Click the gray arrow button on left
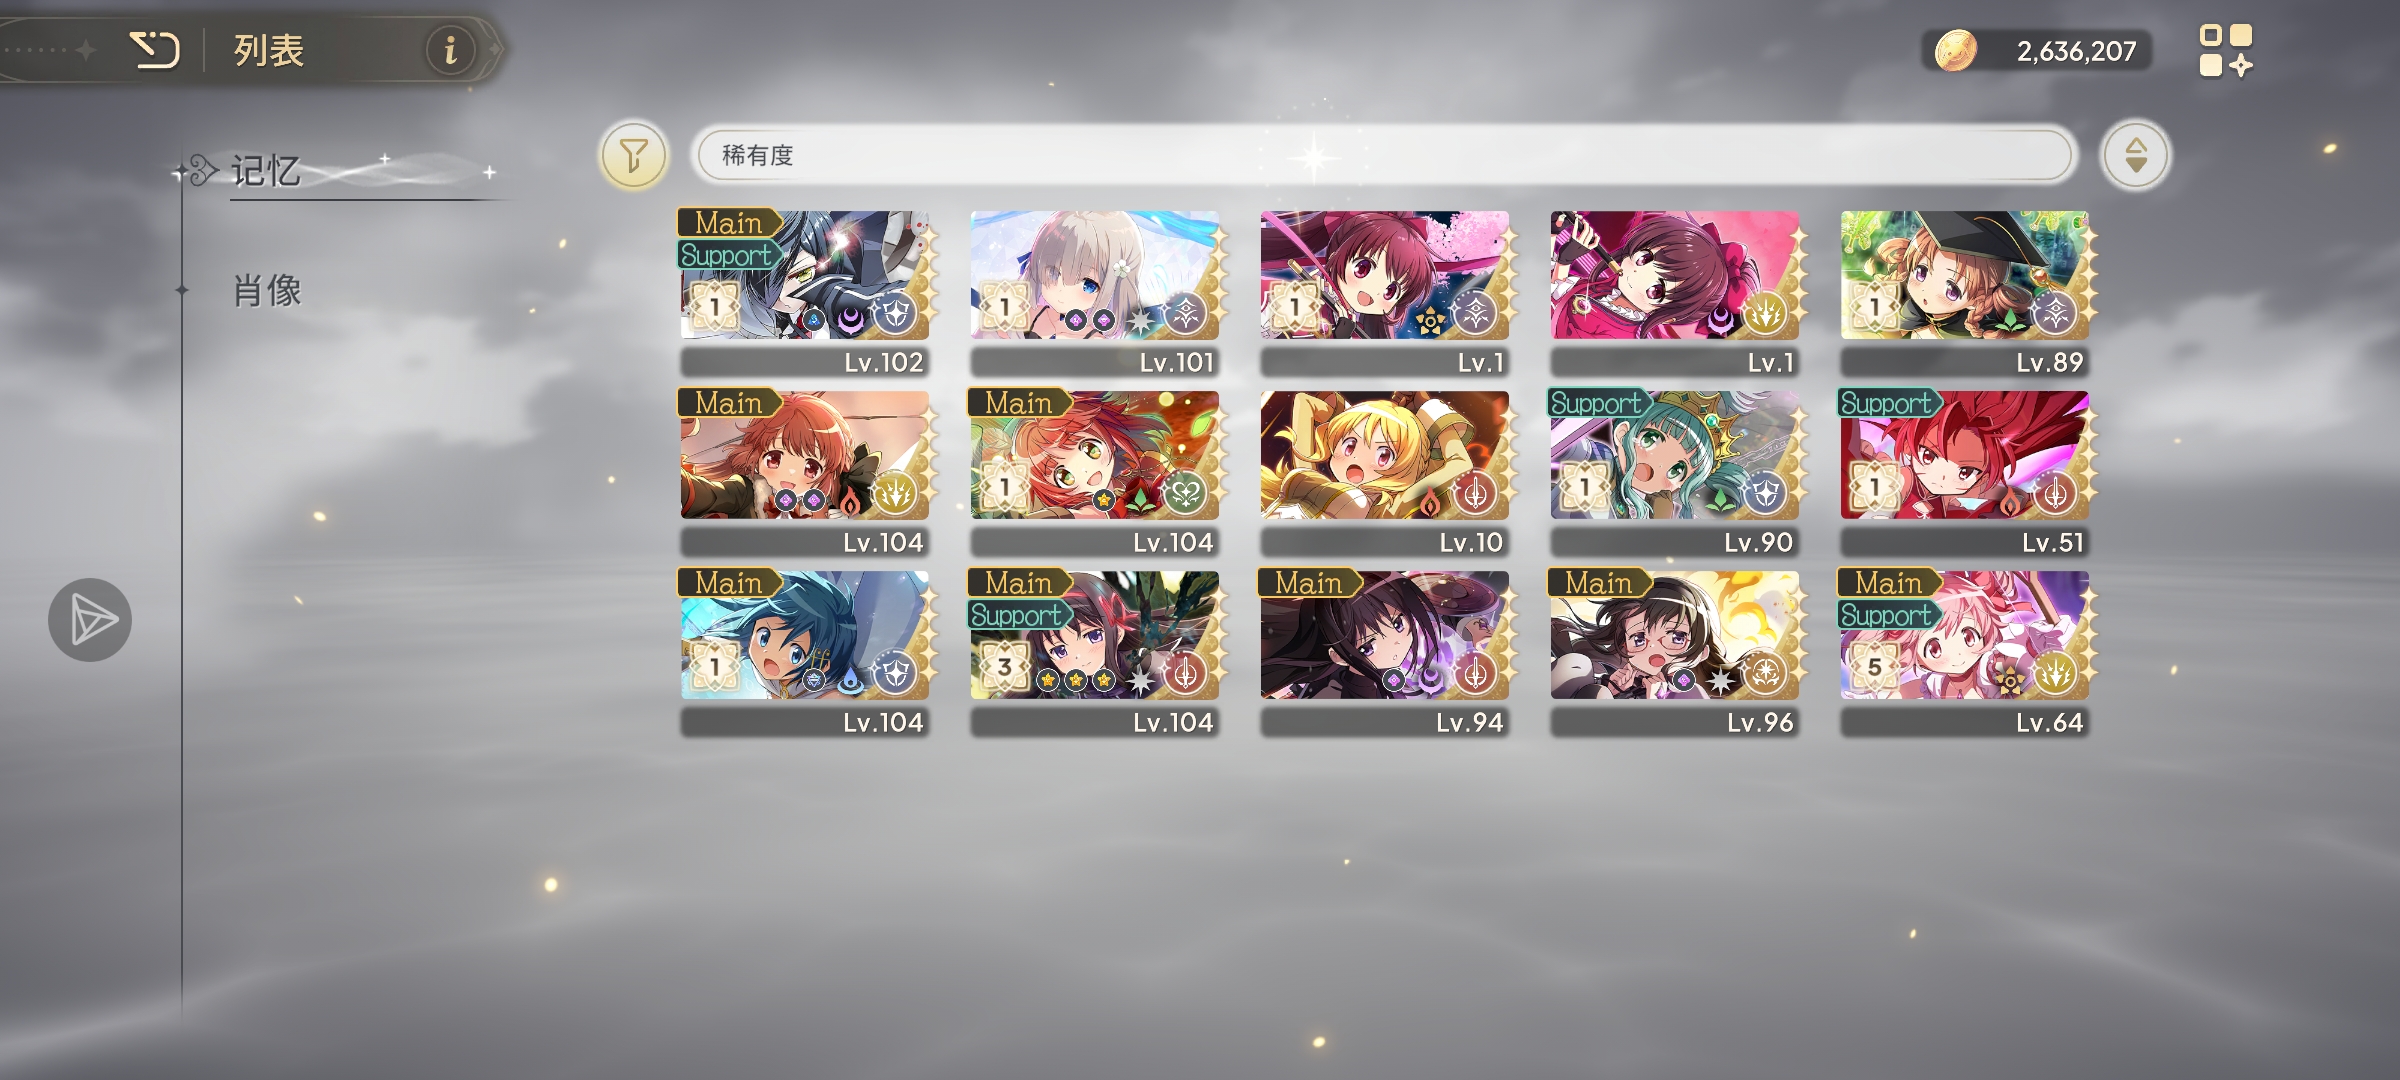2400x1080 pixels. click(x=90, y=620)
